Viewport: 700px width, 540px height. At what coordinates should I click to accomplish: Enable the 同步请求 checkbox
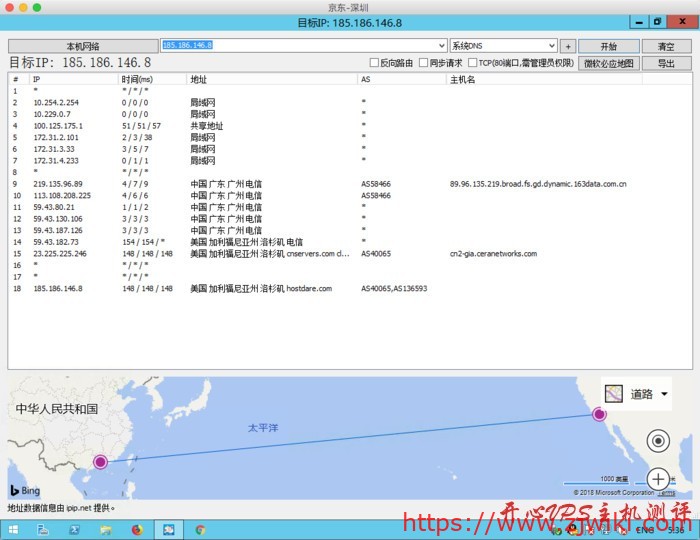(423, 62)
